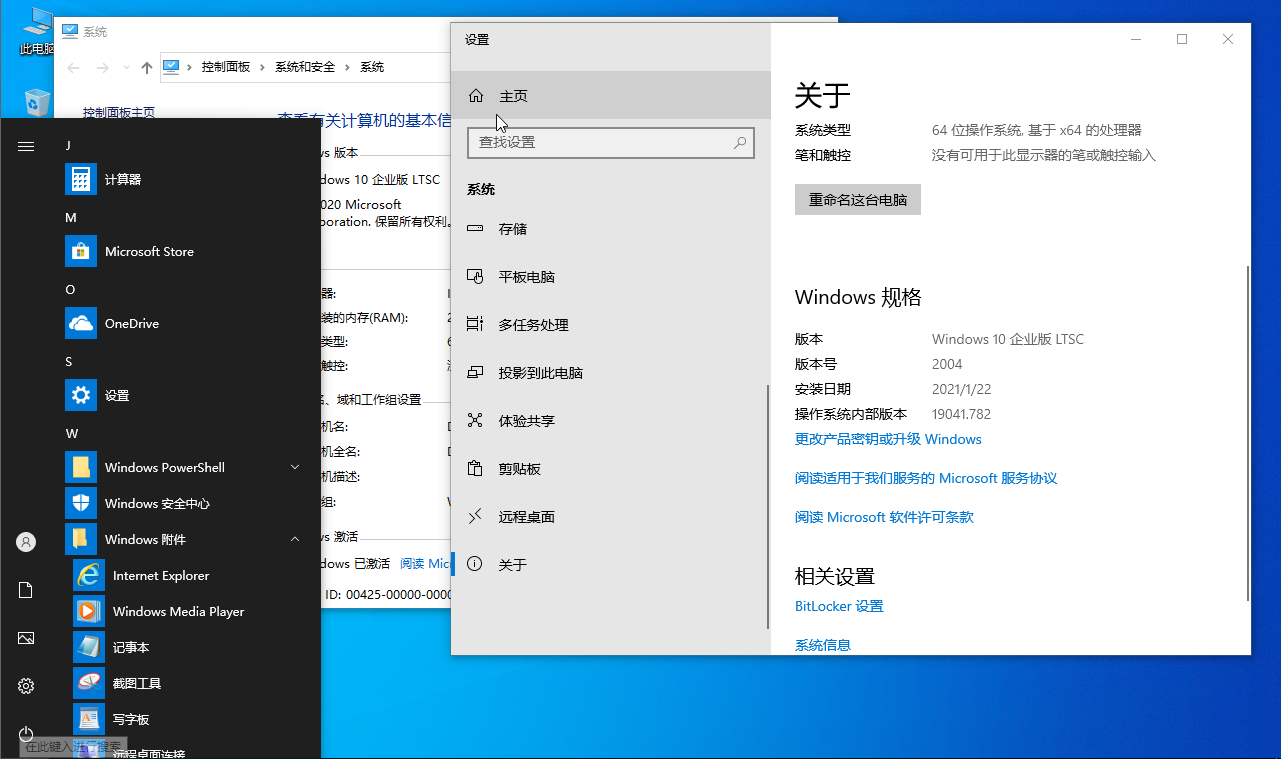This screenshot has height=759, width=1281.
Task: Select 多任务处理 in Settings sidebar
Action: click(611, 325)
